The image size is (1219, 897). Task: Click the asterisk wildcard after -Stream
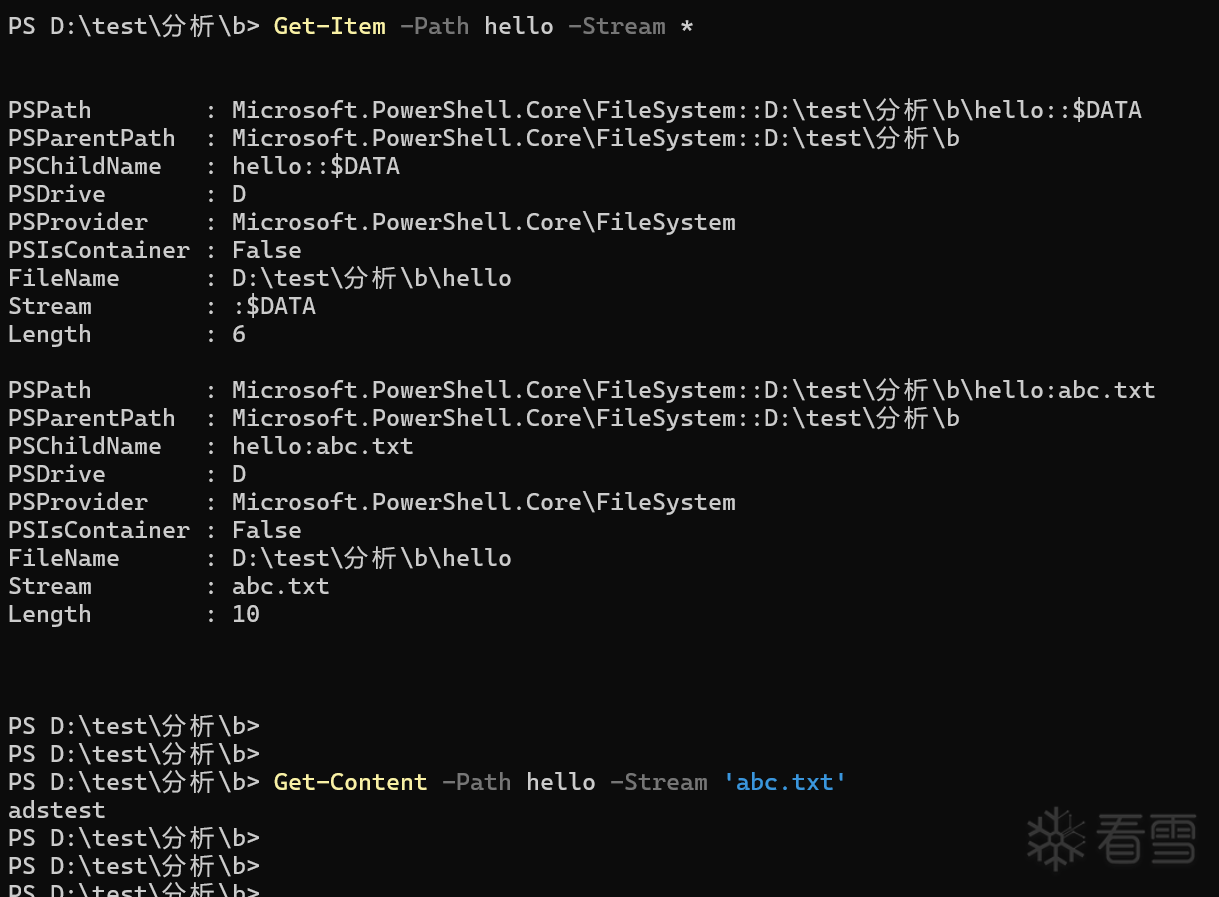[x=686, y=26]
